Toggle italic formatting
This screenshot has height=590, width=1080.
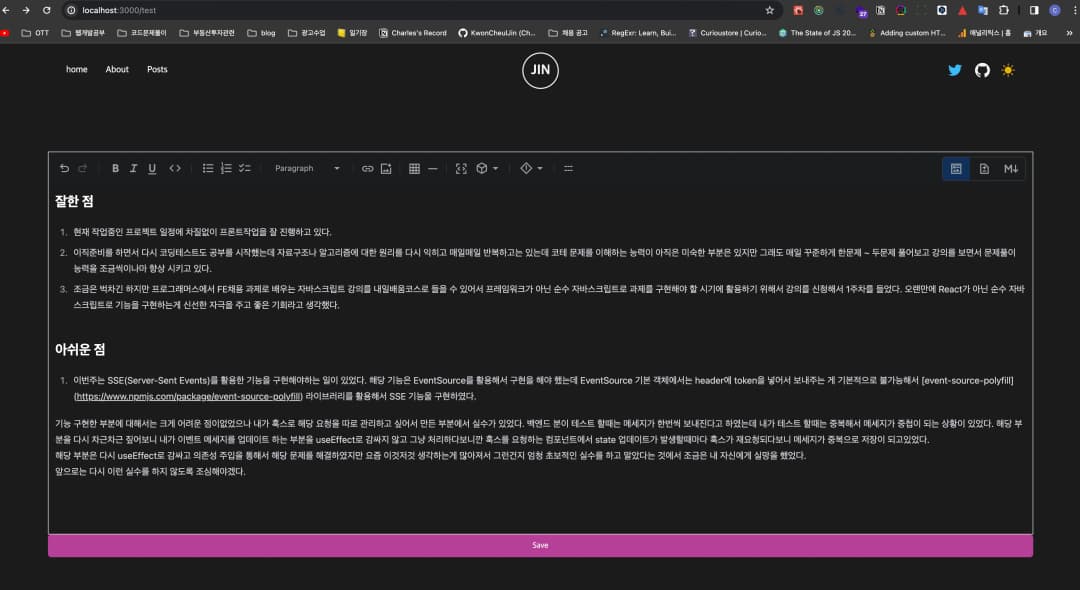tap(134, 169)
